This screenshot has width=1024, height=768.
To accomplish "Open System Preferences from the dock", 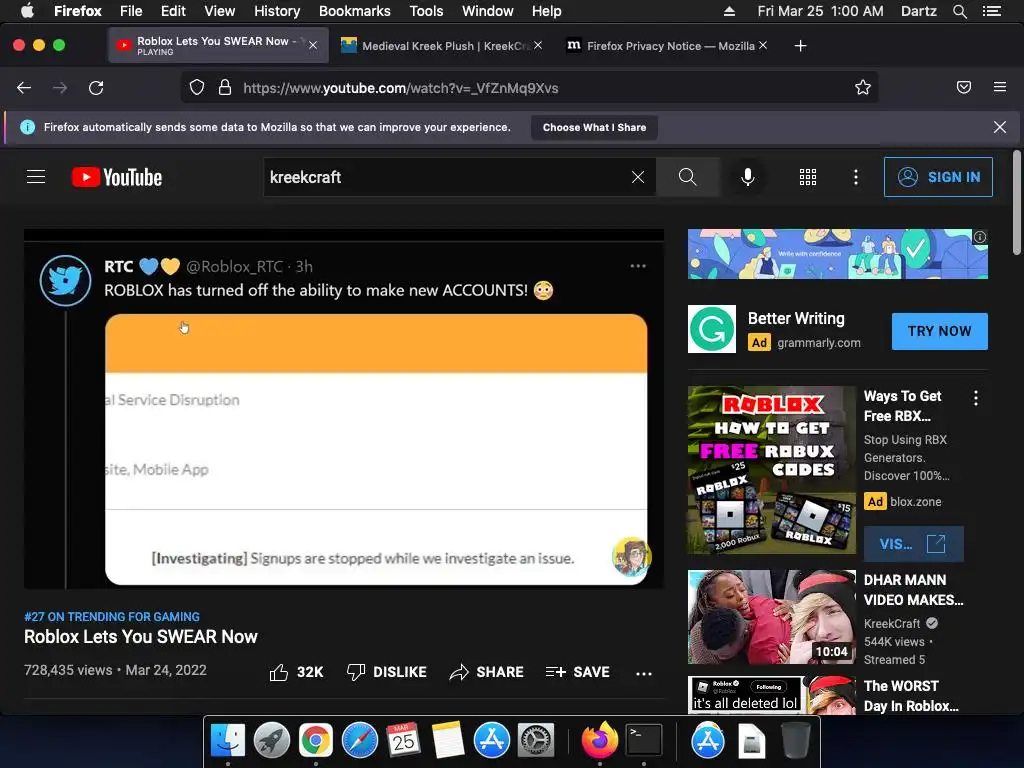I will point(536,741).
